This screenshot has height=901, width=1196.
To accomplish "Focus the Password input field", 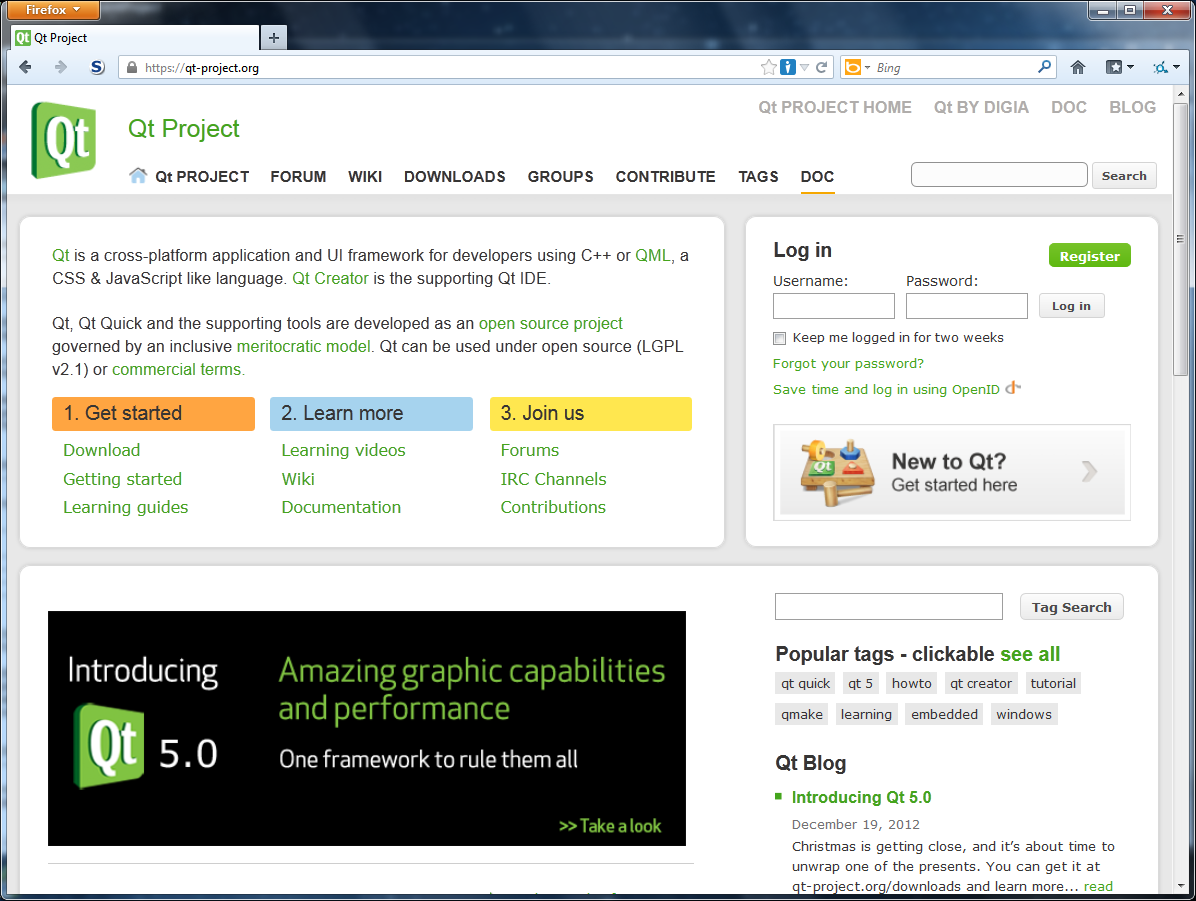I will [x=966, y=306].
